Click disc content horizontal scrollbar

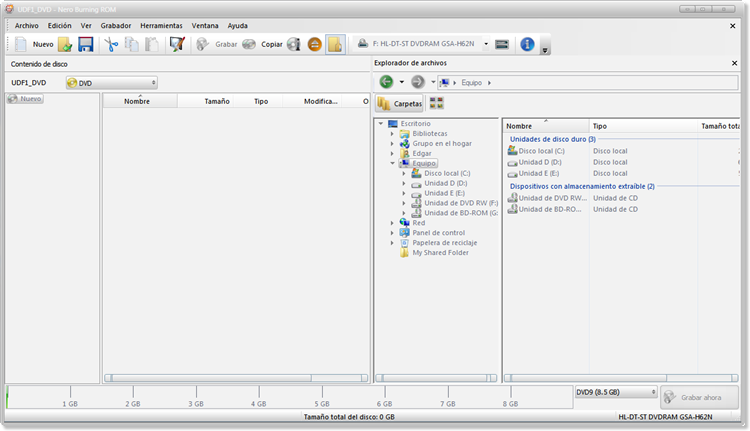(x=236, y=378)
